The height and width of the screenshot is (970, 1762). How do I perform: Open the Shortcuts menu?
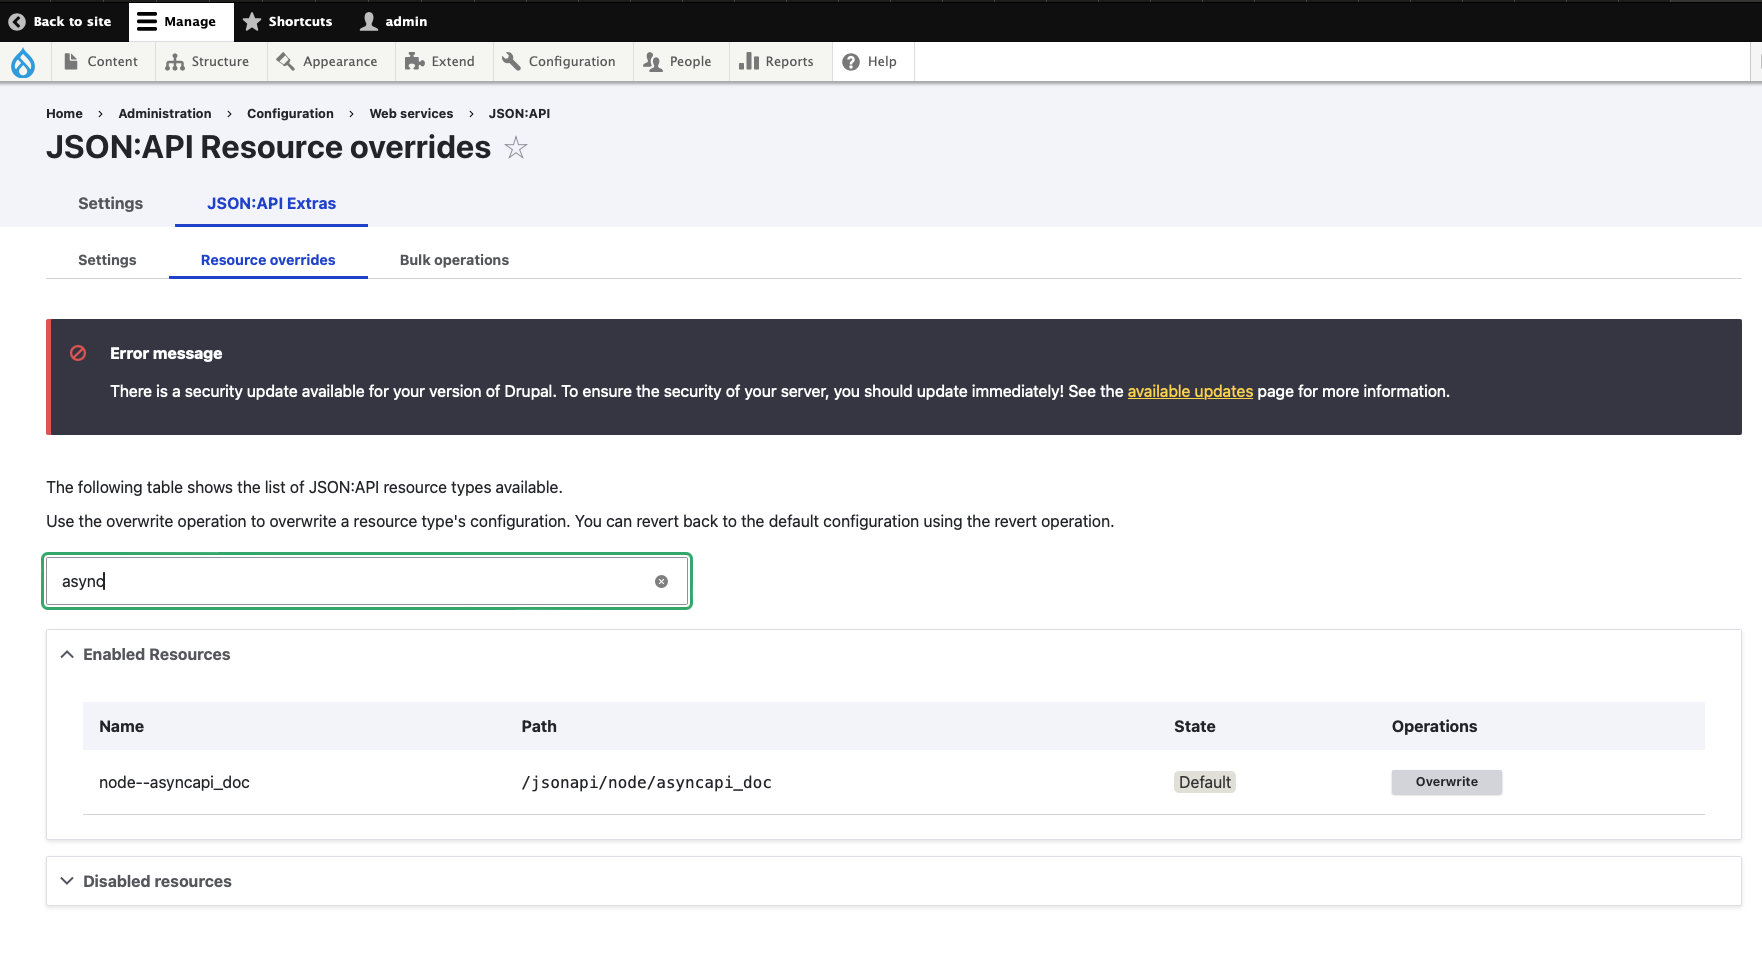pyautogui.click(x=288, y=21)
